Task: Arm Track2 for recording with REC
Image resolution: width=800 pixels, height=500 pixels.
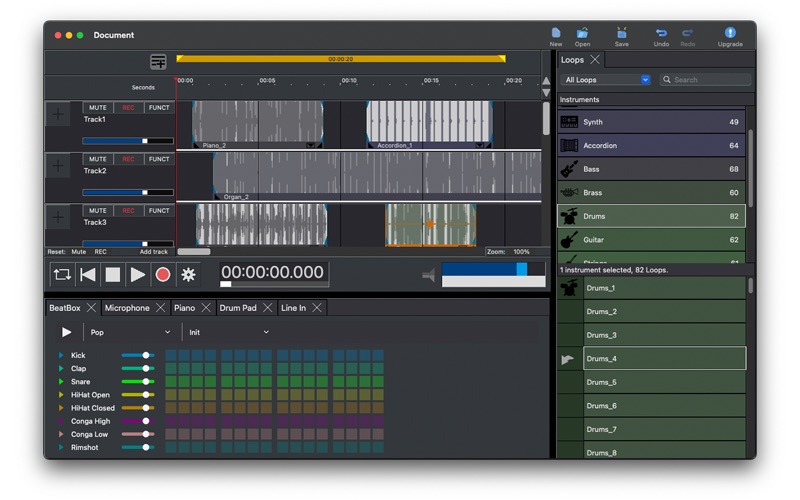Action: click(128, 159)
